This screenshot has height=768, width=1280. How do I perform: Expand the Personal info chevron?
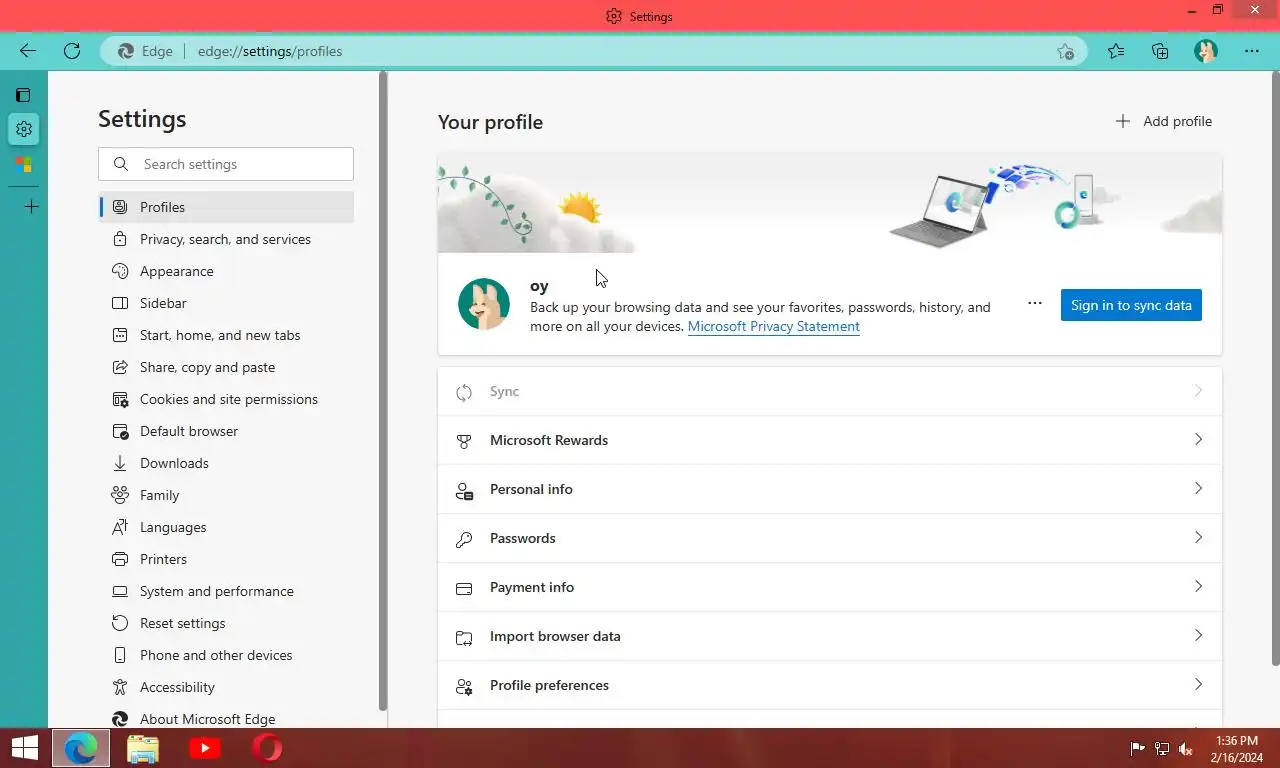coord(1198,489)
